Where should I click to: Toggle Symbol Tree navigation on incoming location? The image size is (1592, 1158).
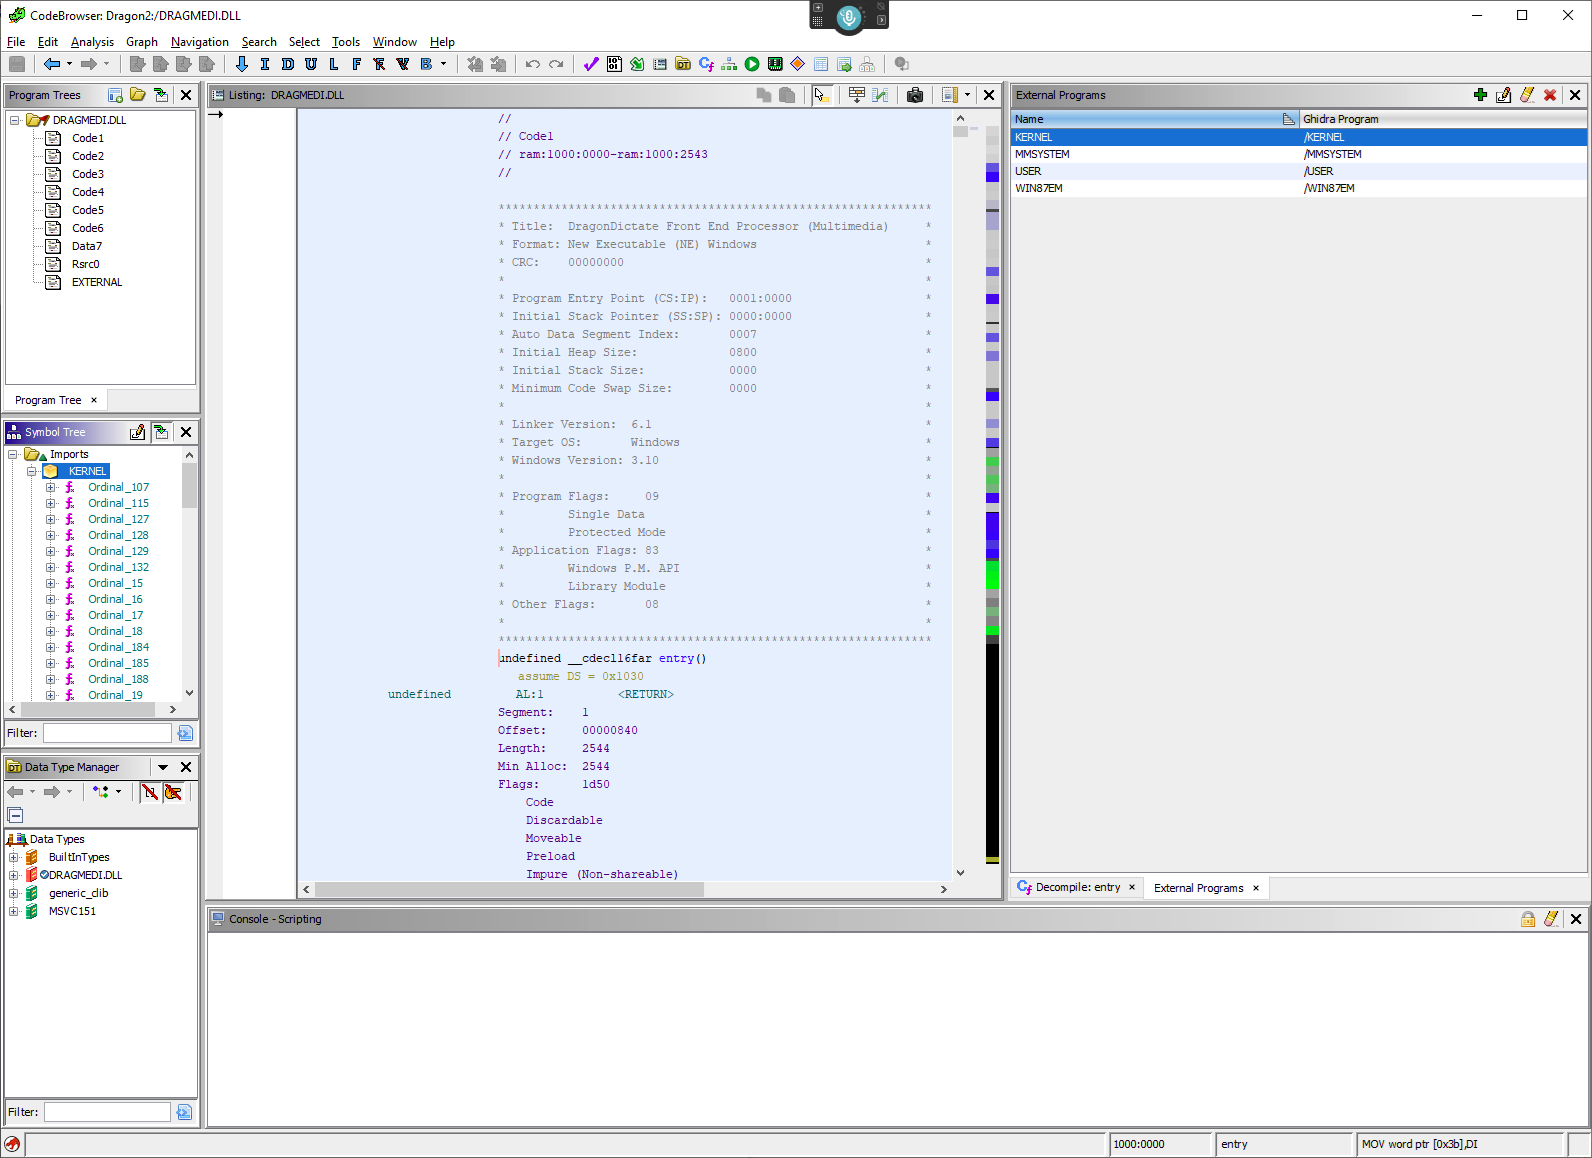[161, 432]
